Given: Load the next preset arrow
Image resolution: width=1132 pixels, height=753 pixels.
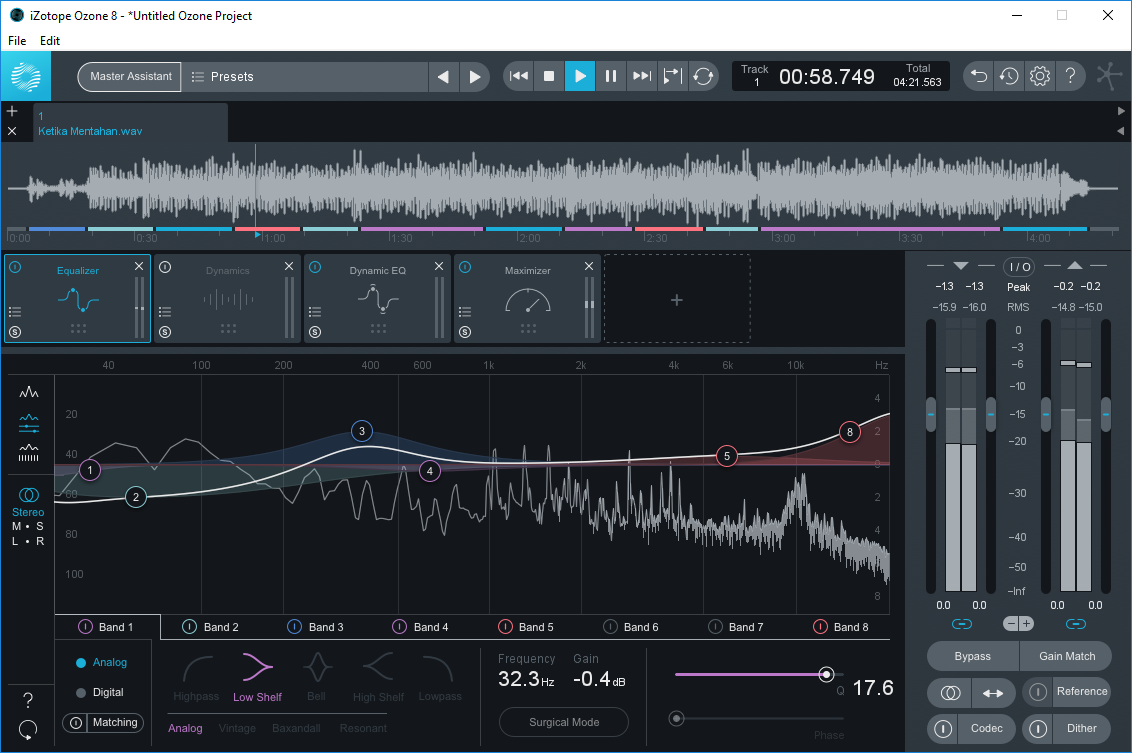Looking at the screenshot, I should (474, 77).
